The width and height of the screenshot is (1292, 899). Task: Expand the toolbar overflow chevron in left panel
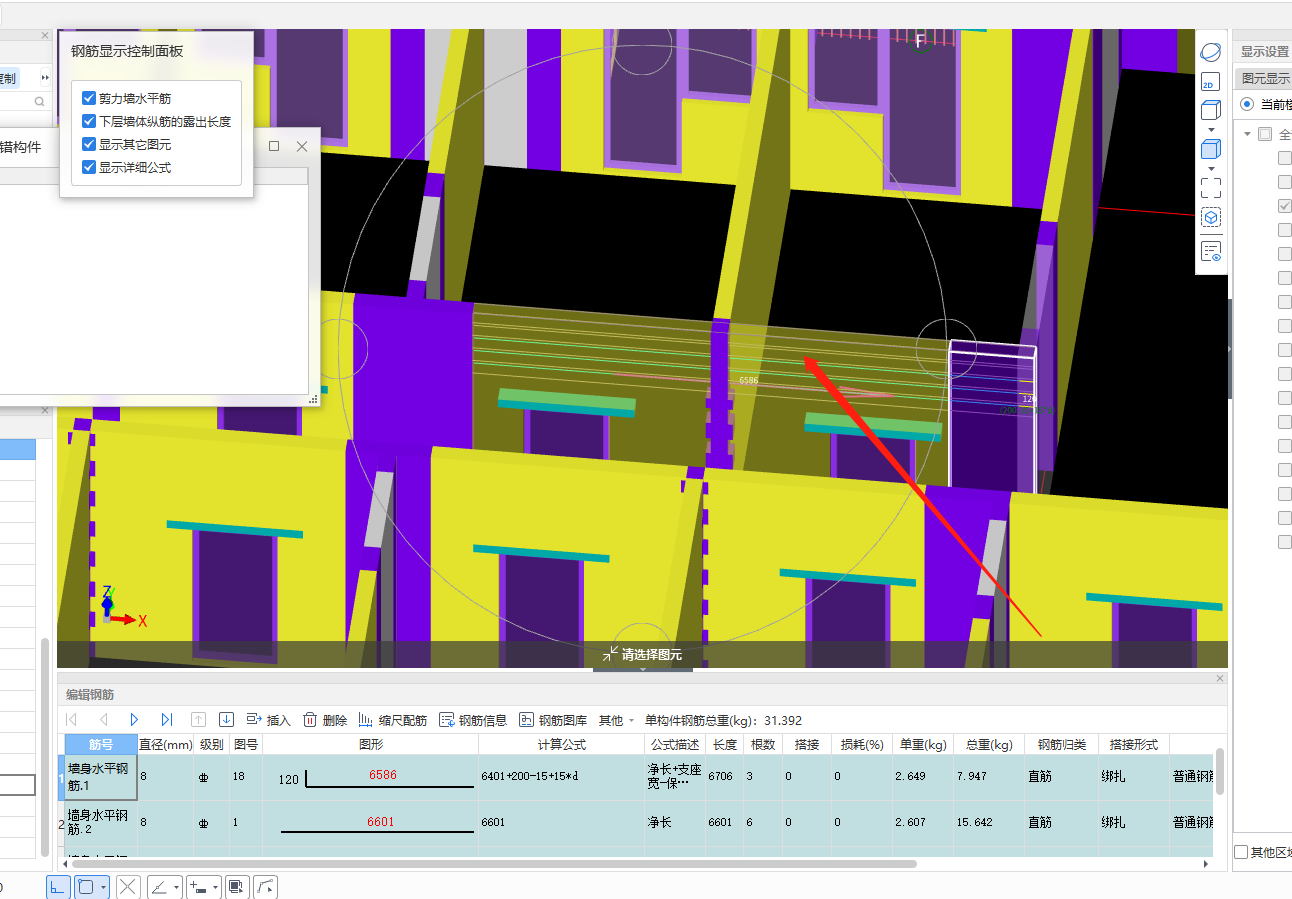pos(44,77)
